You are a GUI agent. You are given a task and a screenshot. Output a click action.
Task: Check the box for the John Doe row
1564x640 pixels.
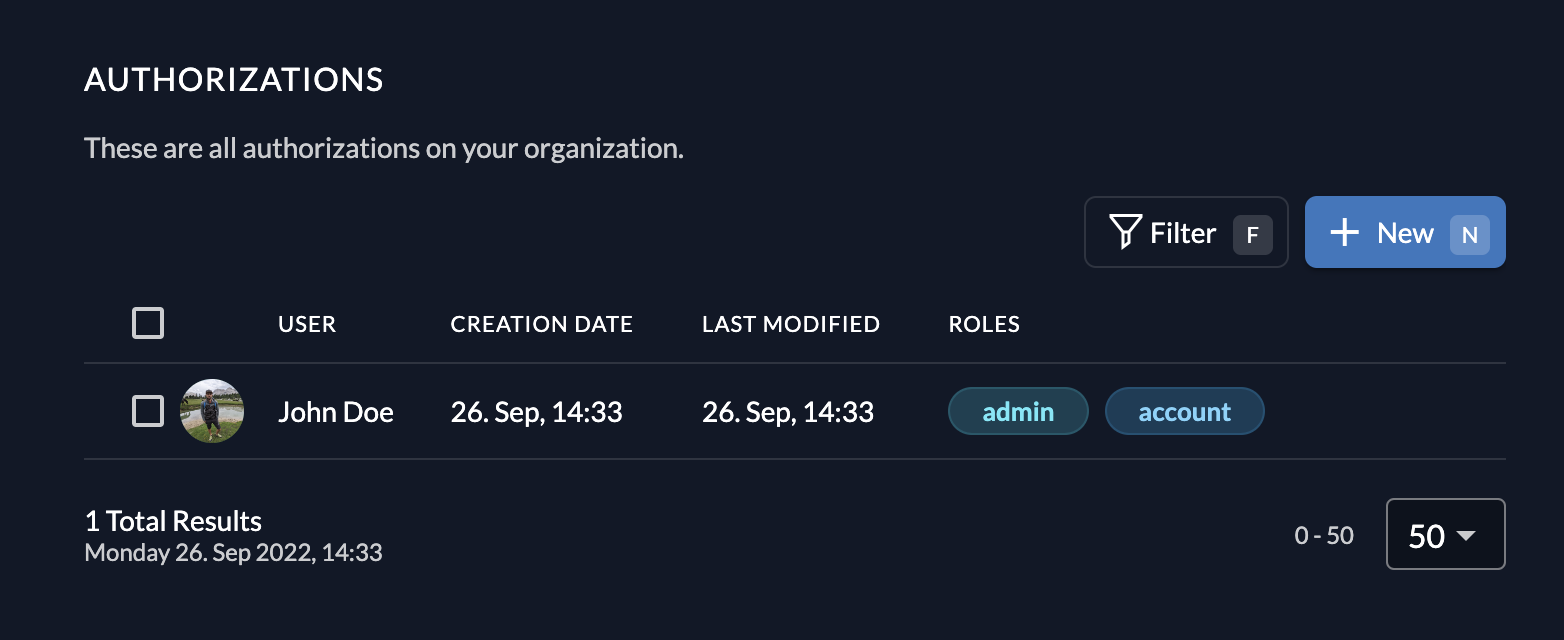click(148, 411)
